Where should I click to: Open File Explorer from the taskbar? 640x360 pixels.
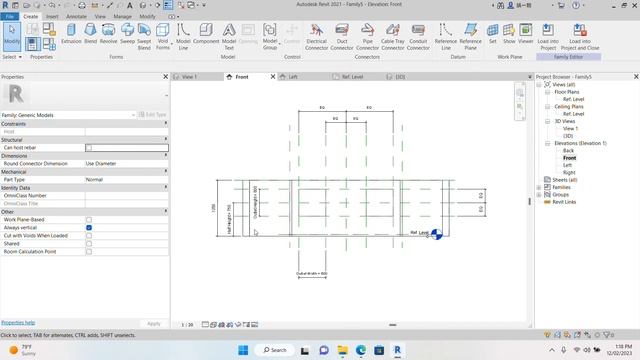(342, 350)
